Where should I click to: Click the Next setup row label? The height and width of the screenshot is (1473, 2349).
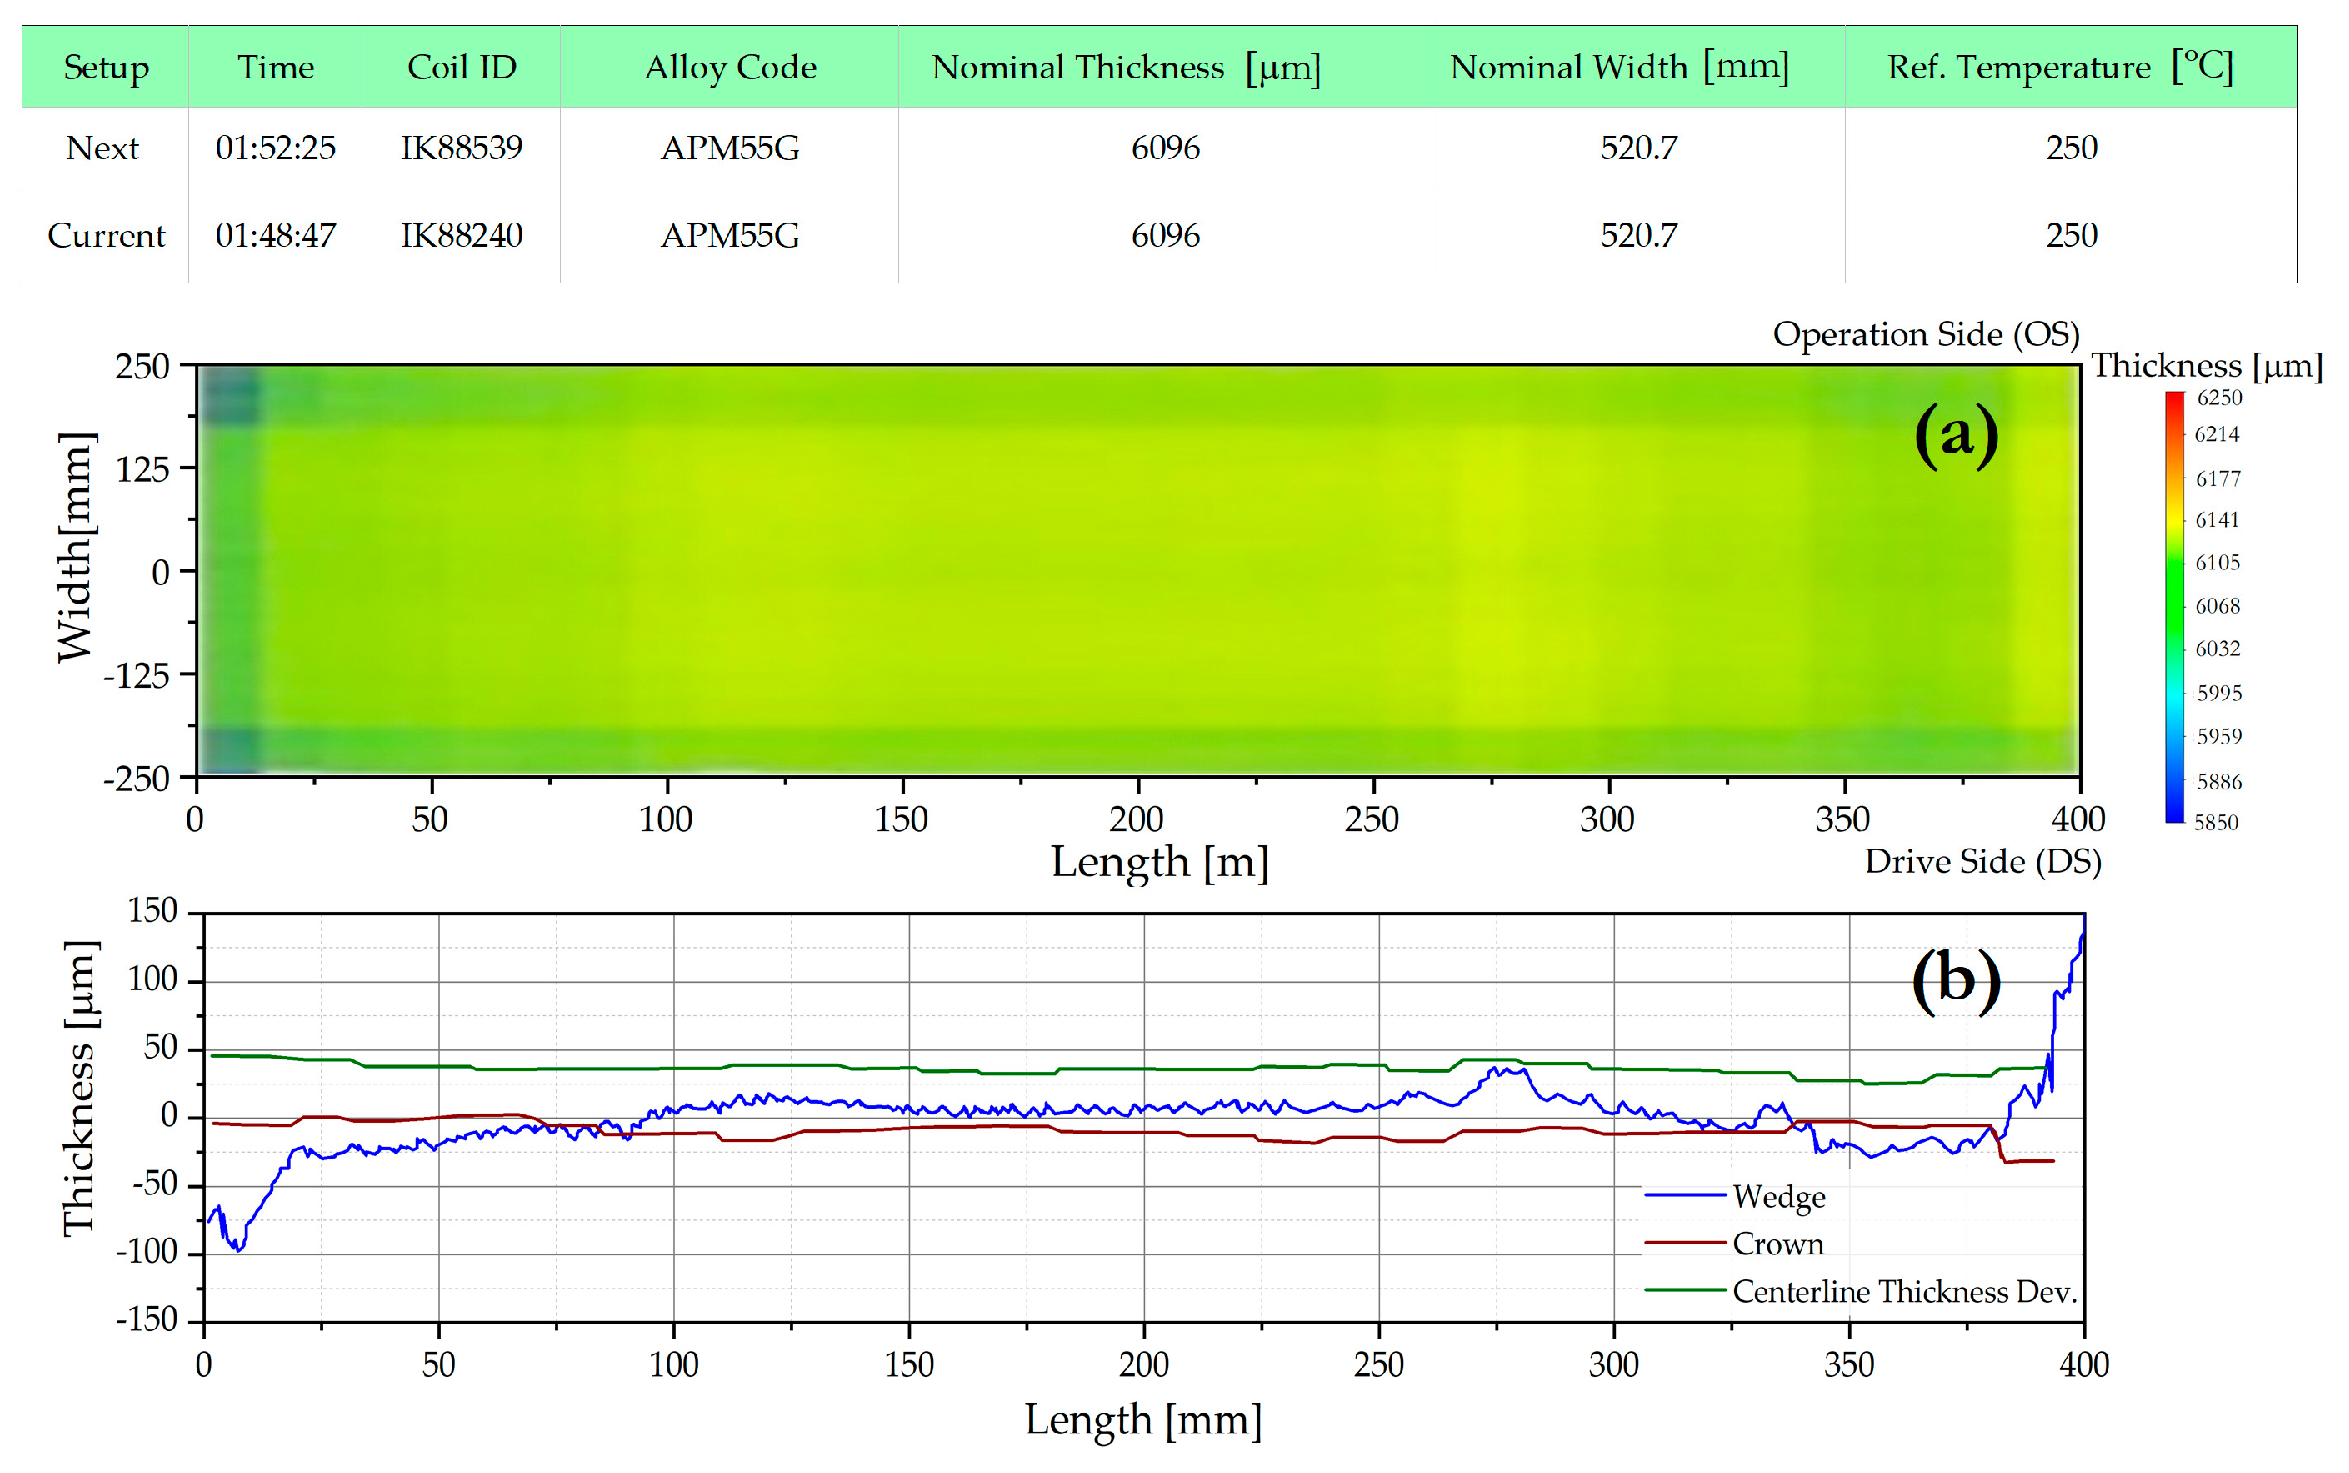click(102, 148)
